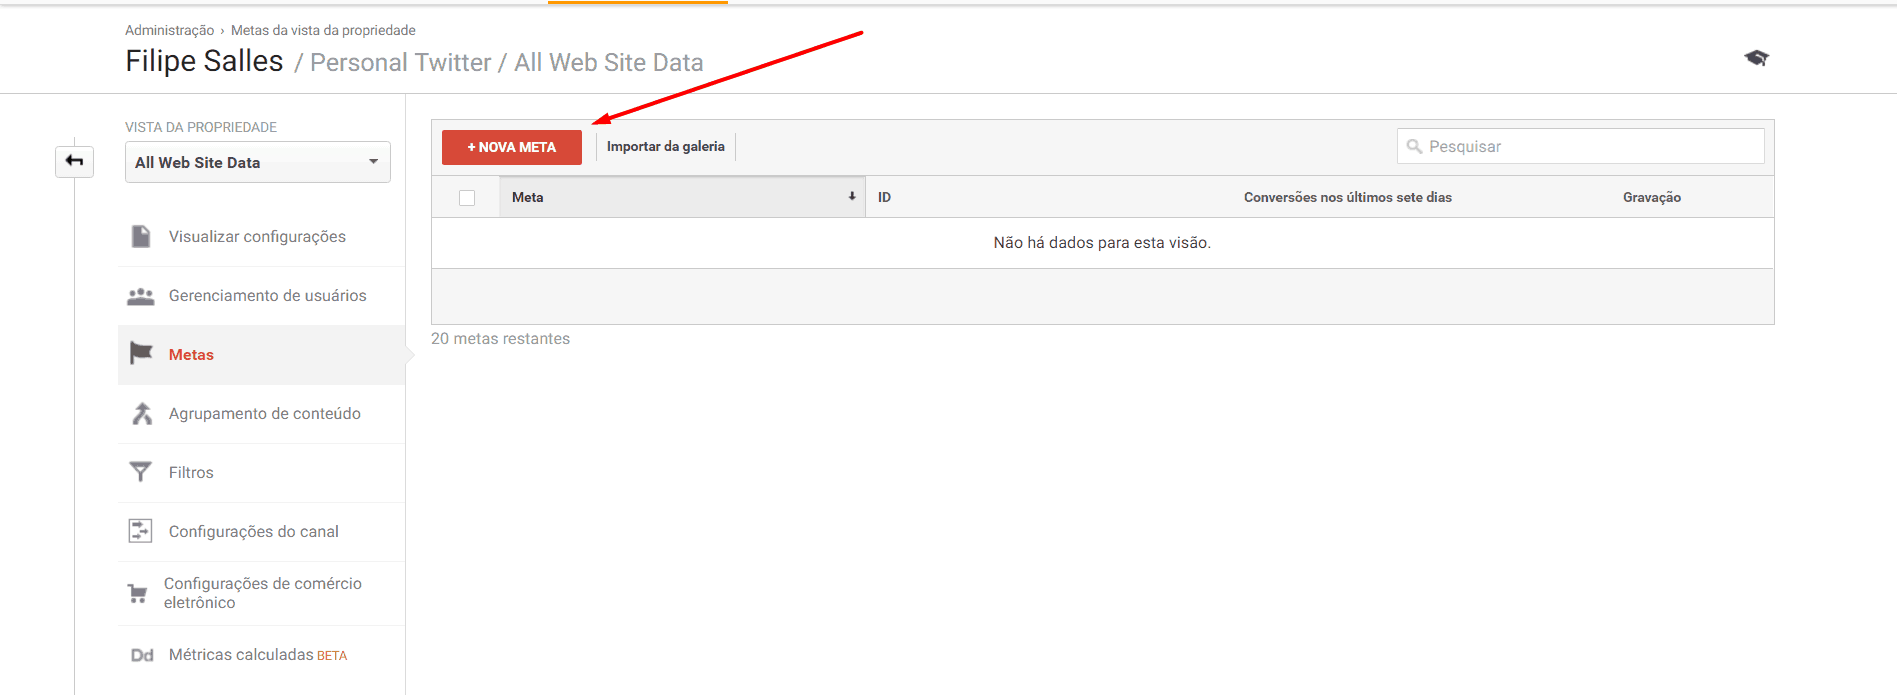Click the Gravação column header
This screenshot has height=695, width=1897.
point(1652,197)
